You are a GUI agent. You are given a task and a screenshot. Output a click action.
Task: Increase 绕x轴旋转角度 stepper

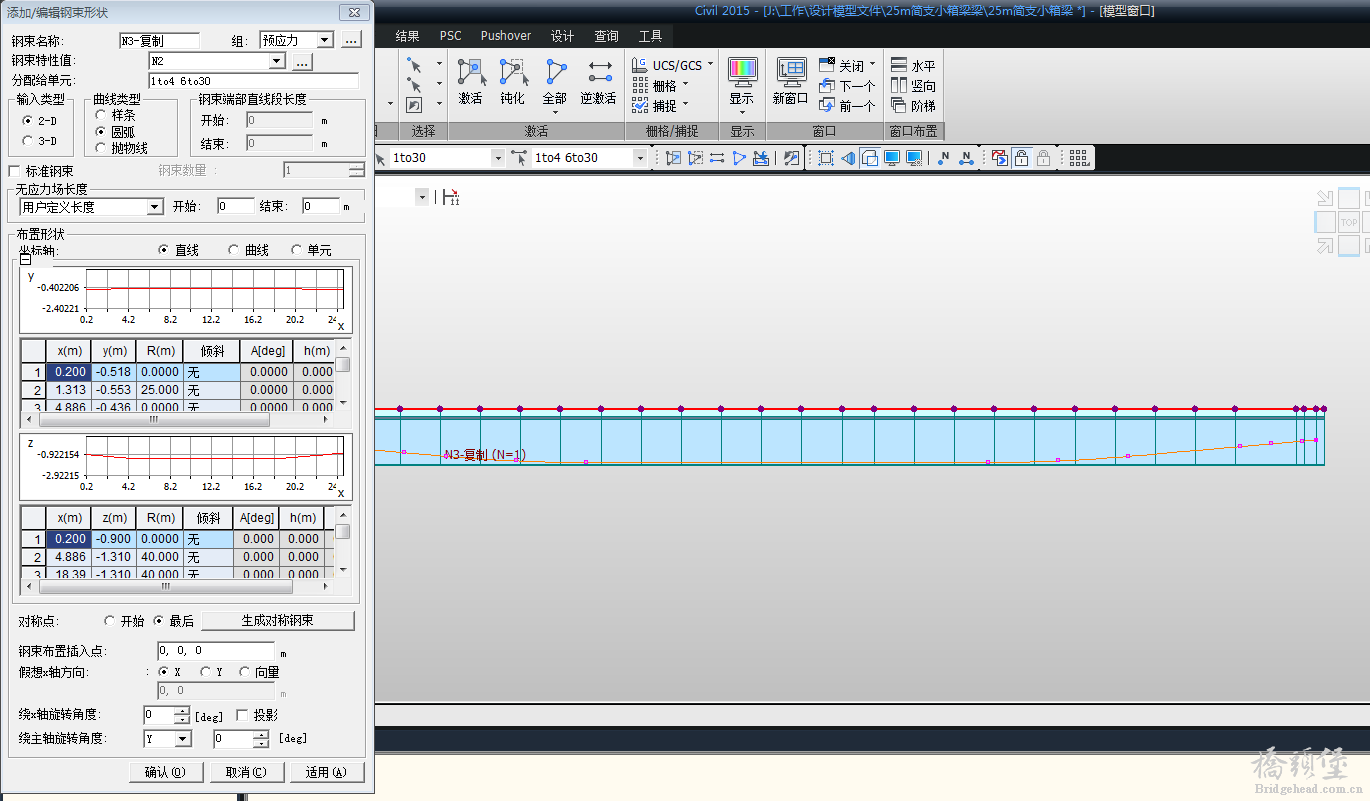182,711
